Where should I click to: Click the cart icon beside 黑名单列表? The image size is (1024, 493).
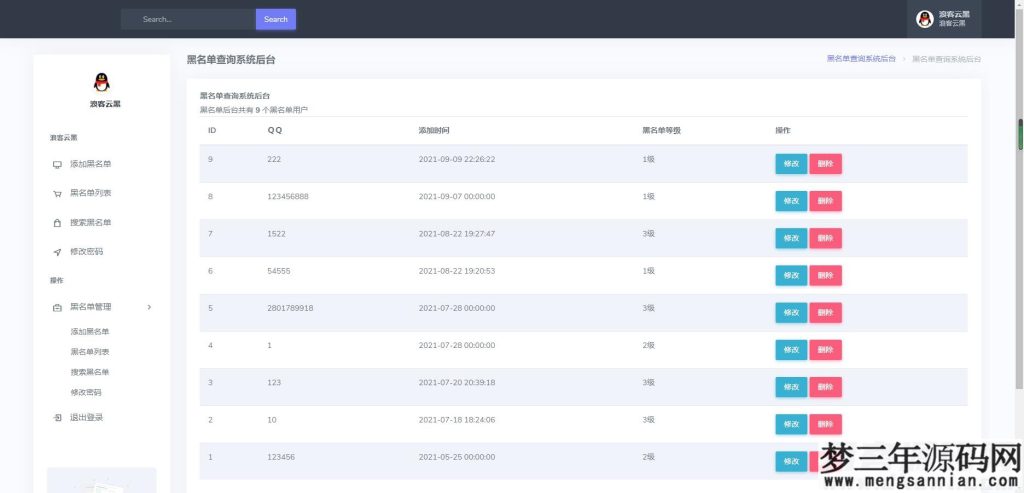[x=57, y=193]
